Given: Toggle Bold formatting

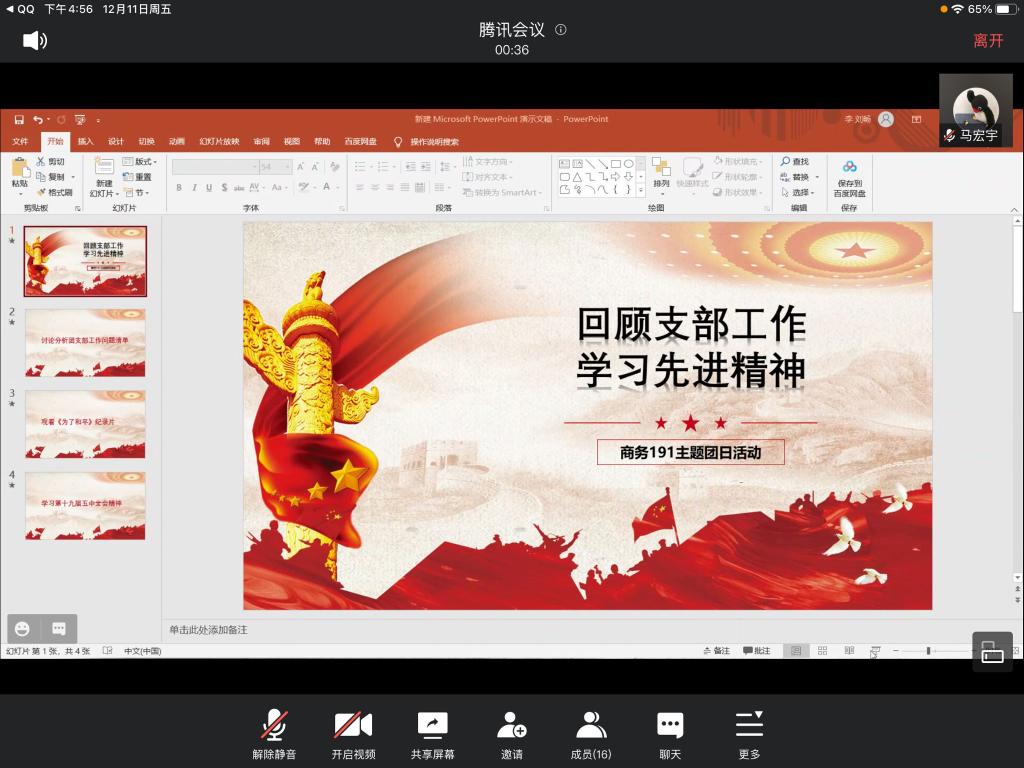Looking at the screenshot, I should coord(179,187).
